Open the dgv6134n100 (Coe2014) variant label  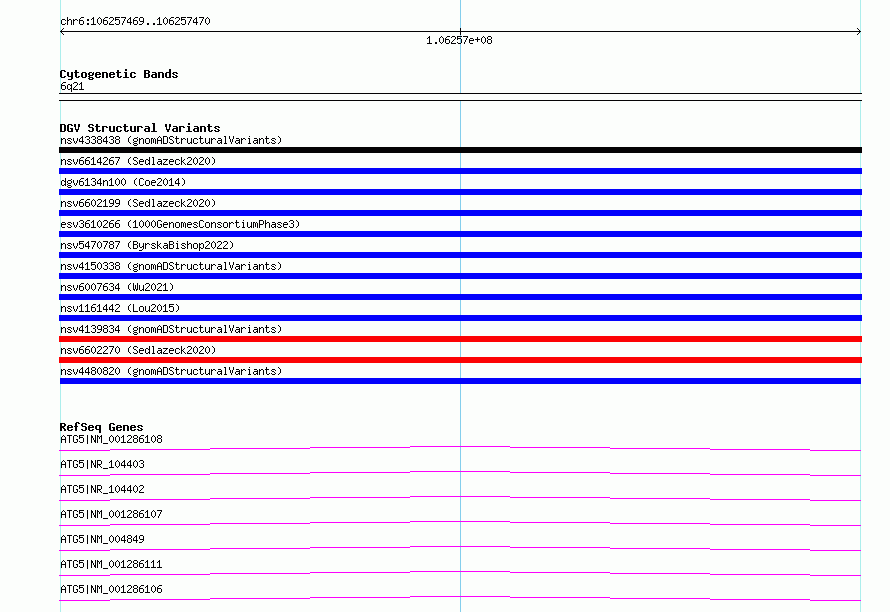pyautogui.click(x=123, y=182)
